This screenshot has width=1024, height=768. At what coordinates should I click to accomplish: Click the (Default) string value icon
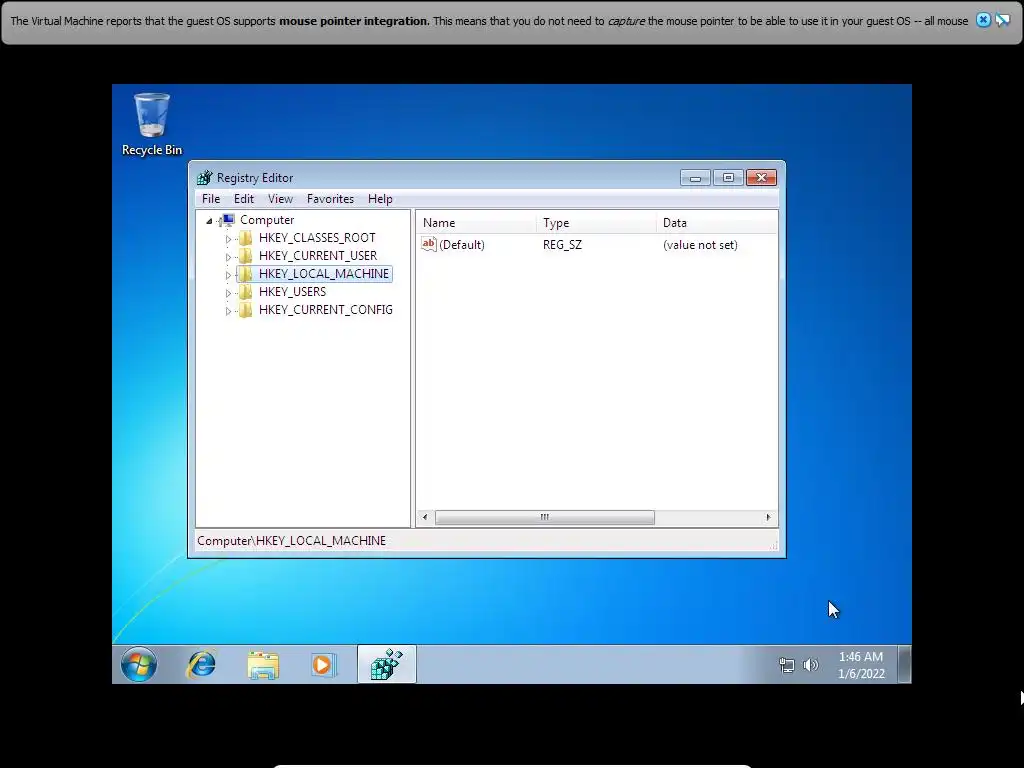point(428,244)
